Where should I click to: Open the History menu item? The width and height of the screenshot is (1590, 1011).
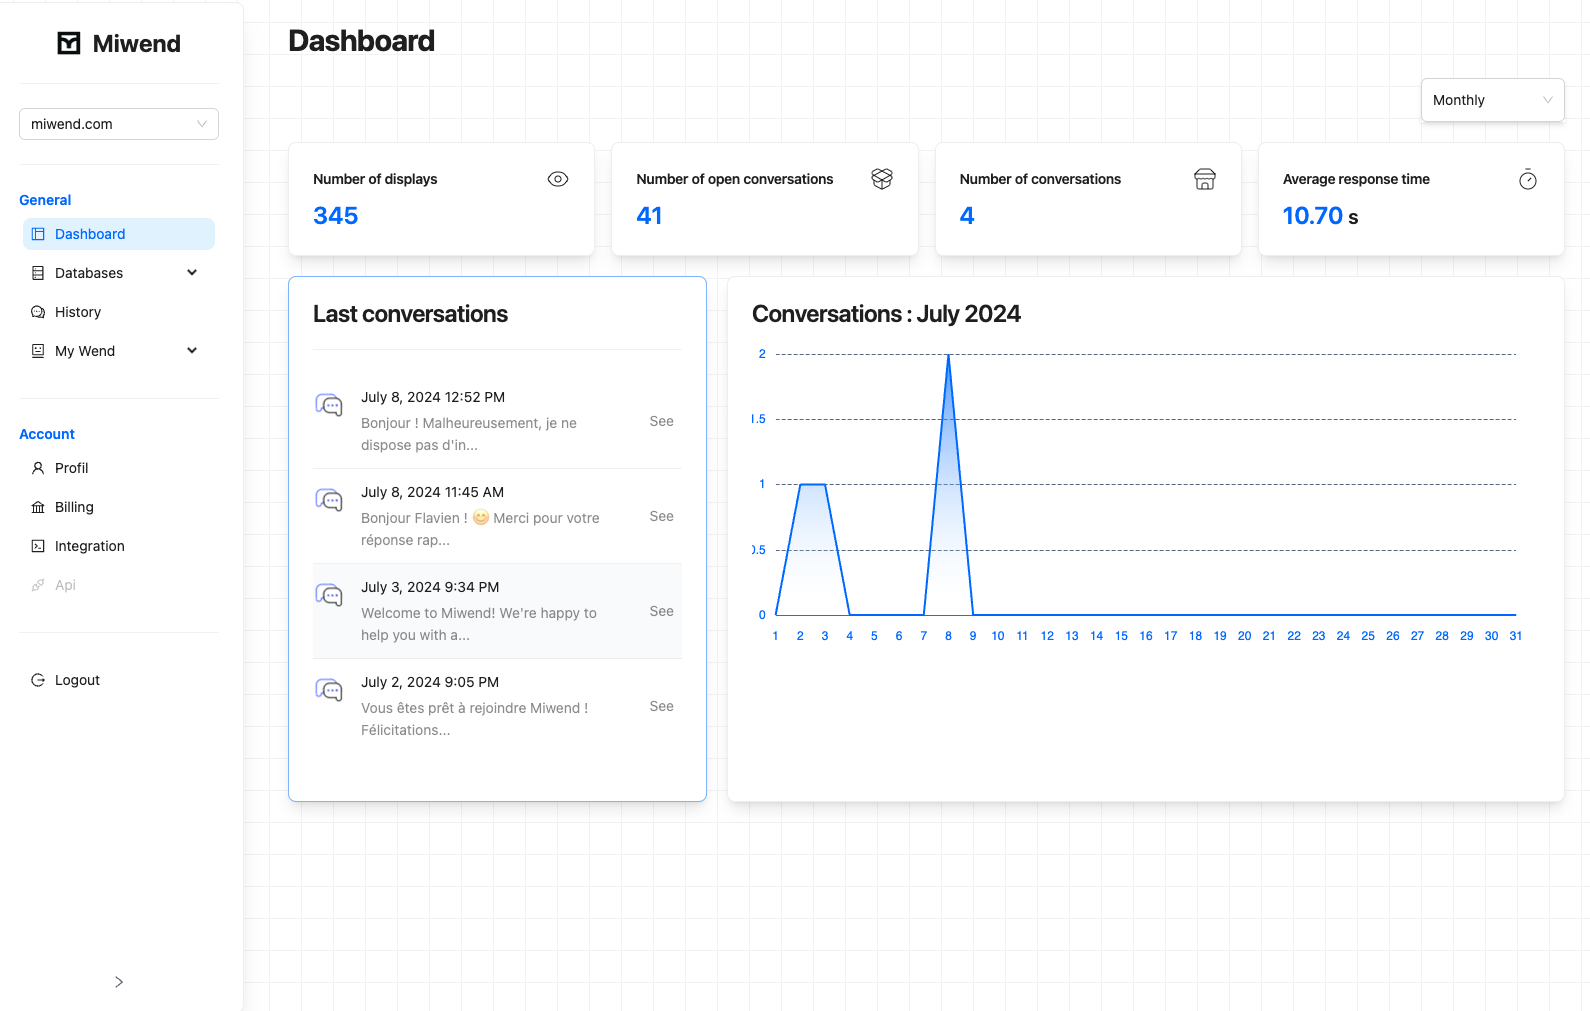(119, 312)
